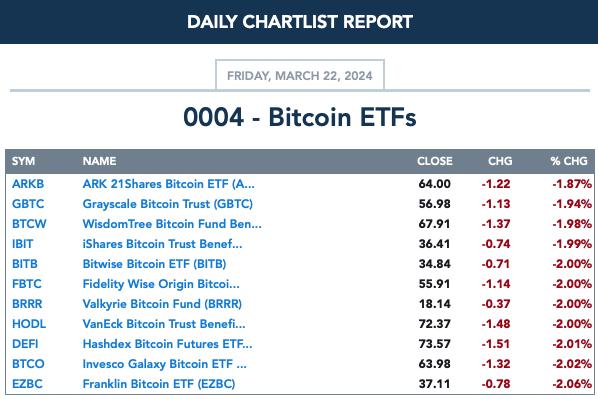The height and width of the screenshot is (399, 598).
Task: Click Grayscale Bitcoin Trust (GBTC) name
Action: coord(168,204)
